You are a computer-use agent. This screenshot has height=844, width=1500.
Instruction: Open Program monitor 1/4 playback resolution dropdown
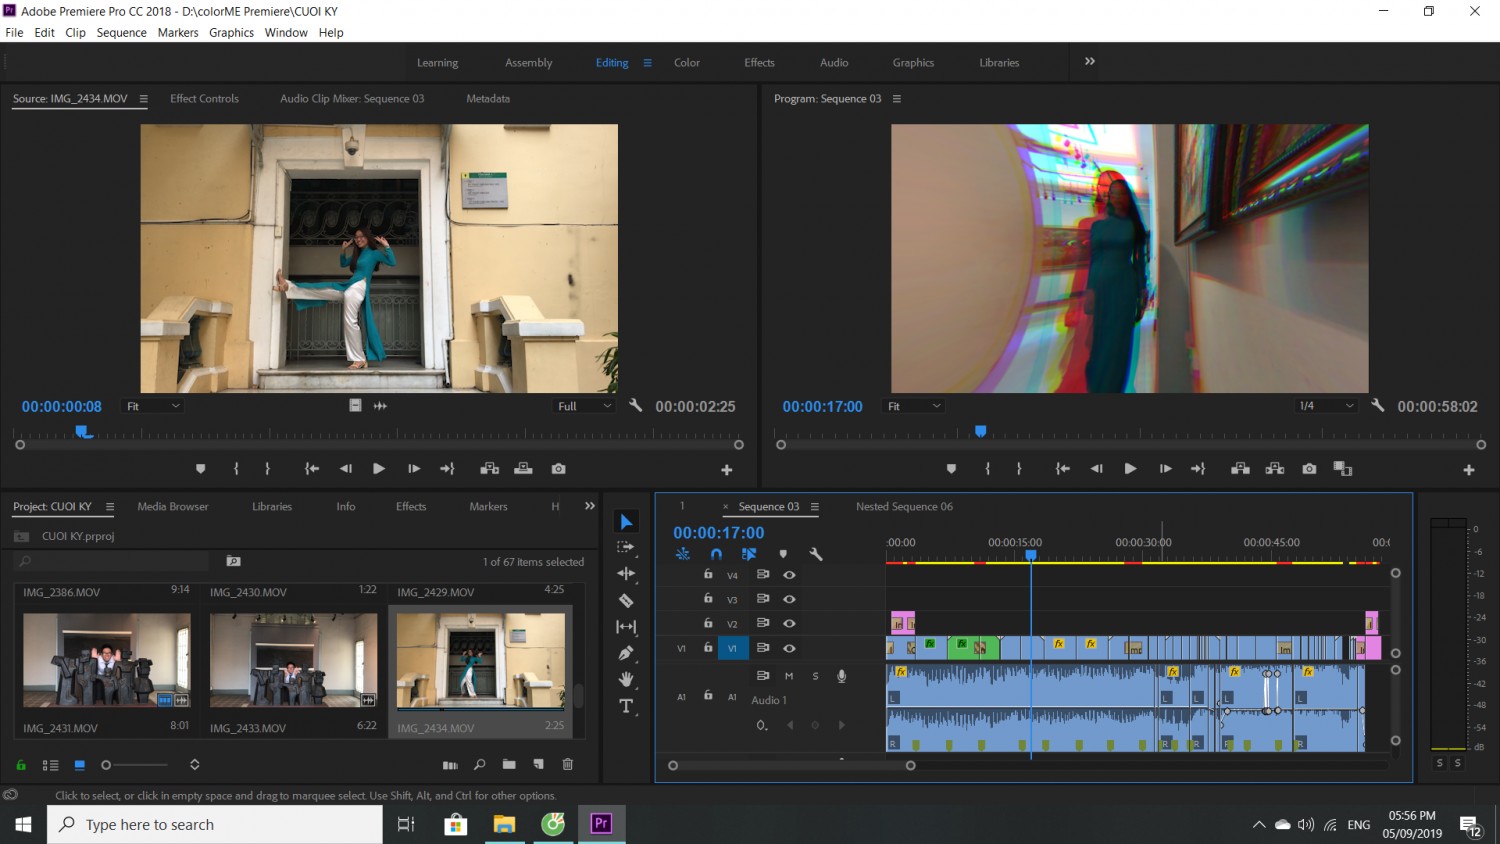click(x=1326, y=406)
